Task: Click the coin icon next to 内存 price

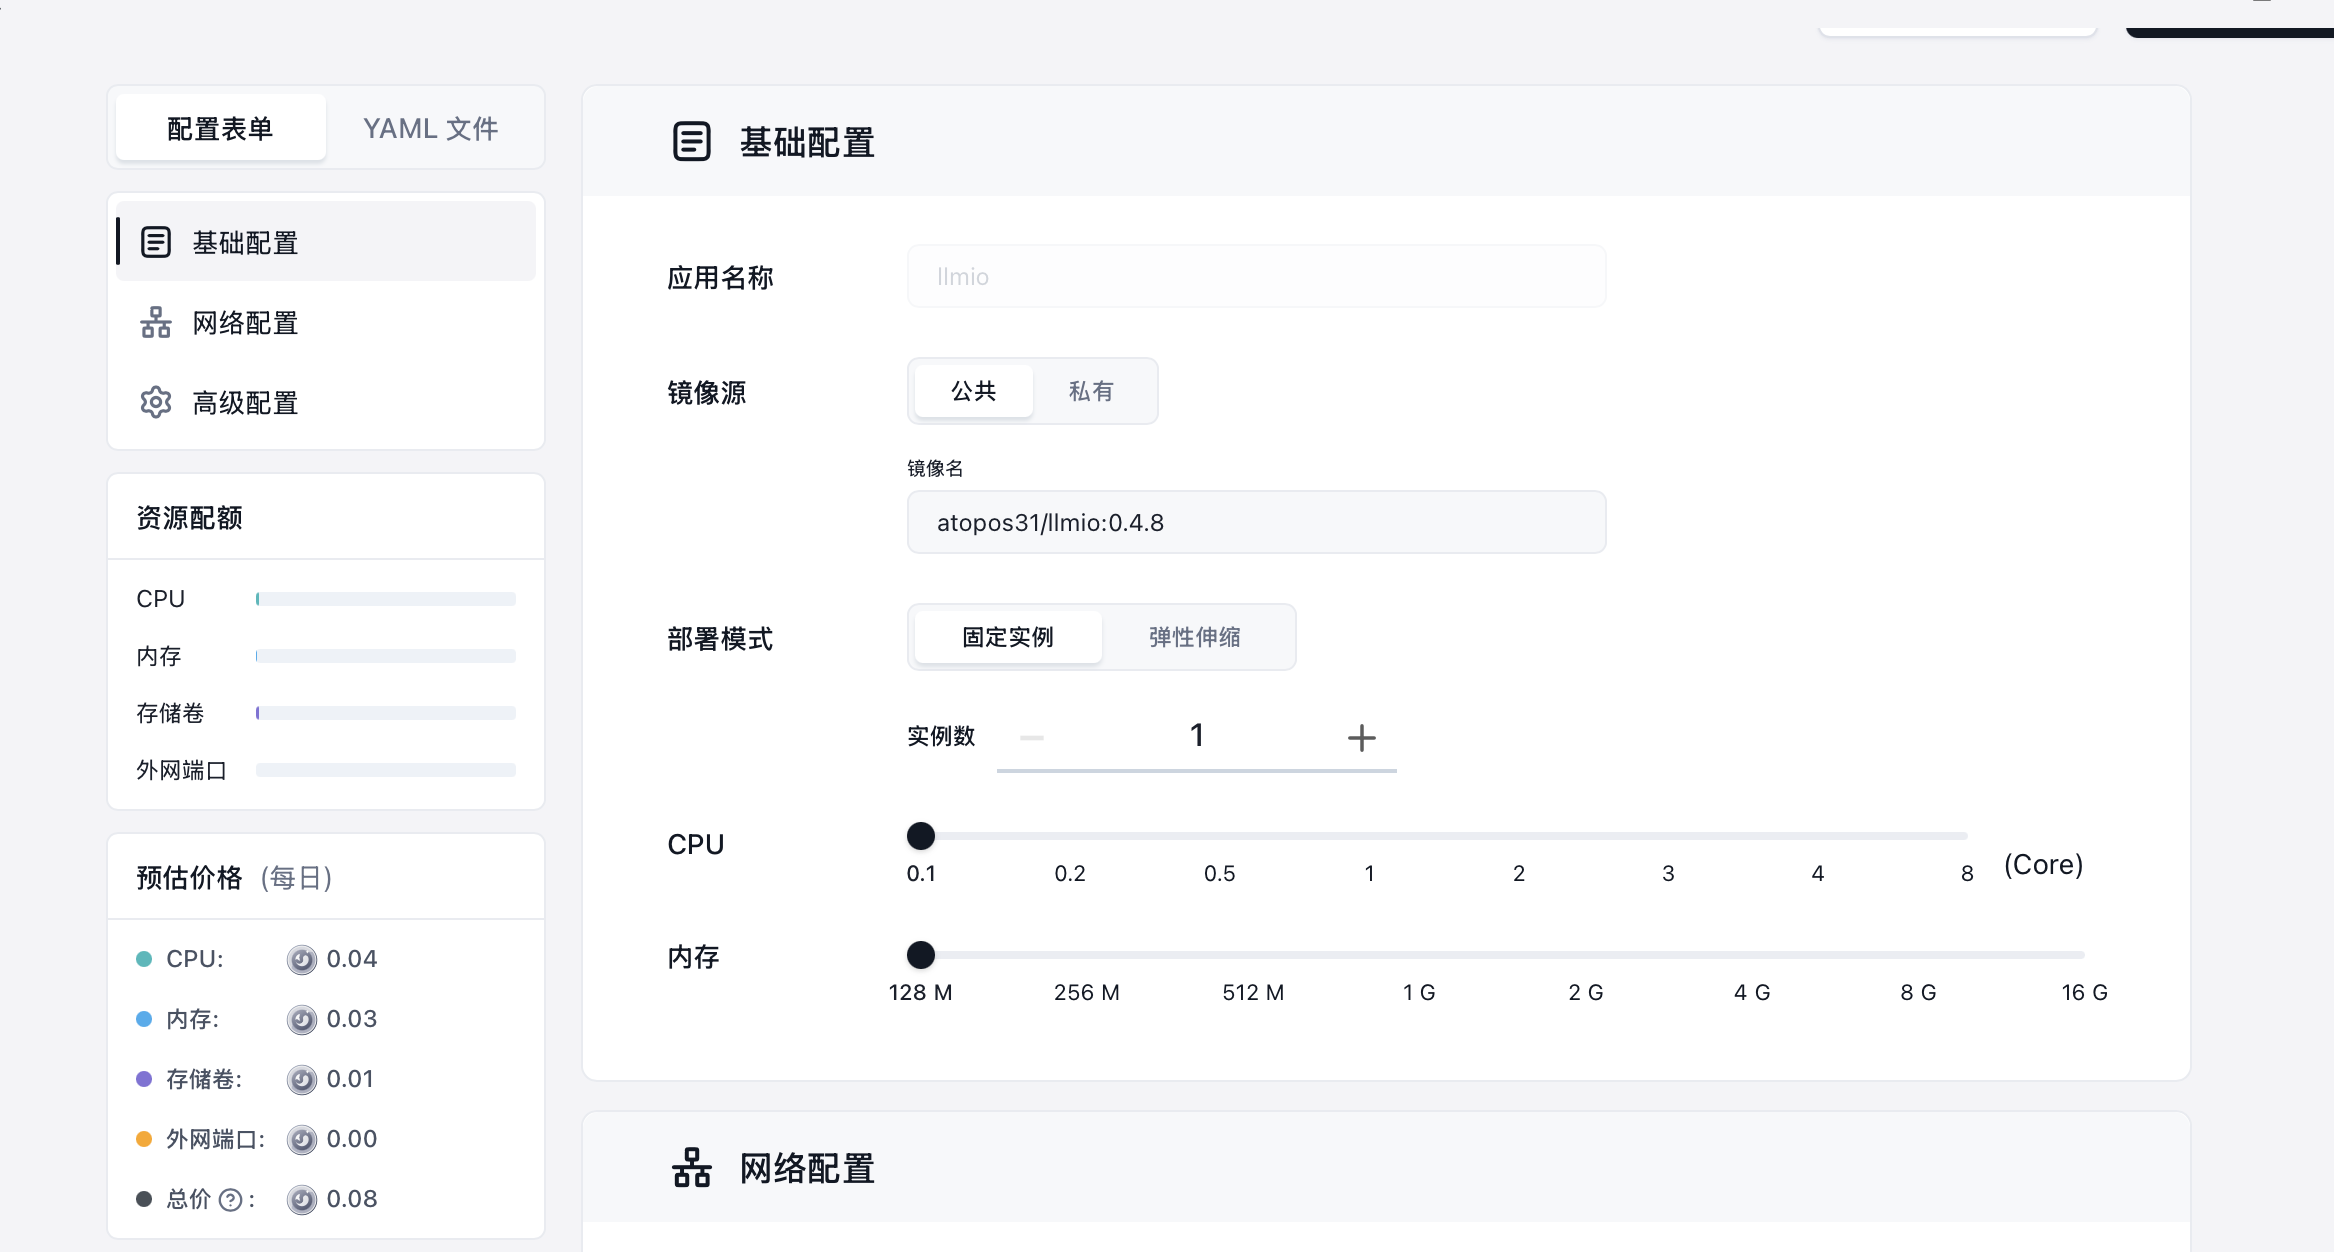Action: (301, 1019)
